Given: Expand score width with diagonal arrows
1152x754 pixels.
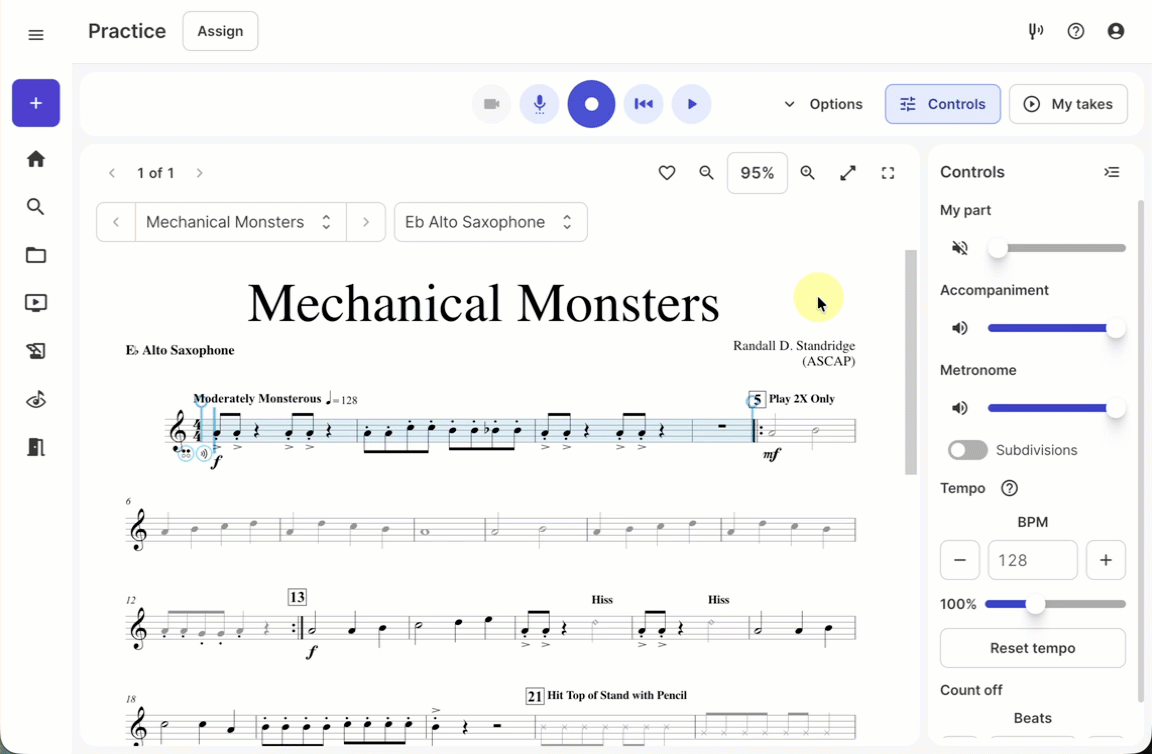Looking at the screenshot, I should (x=848, y=173).
